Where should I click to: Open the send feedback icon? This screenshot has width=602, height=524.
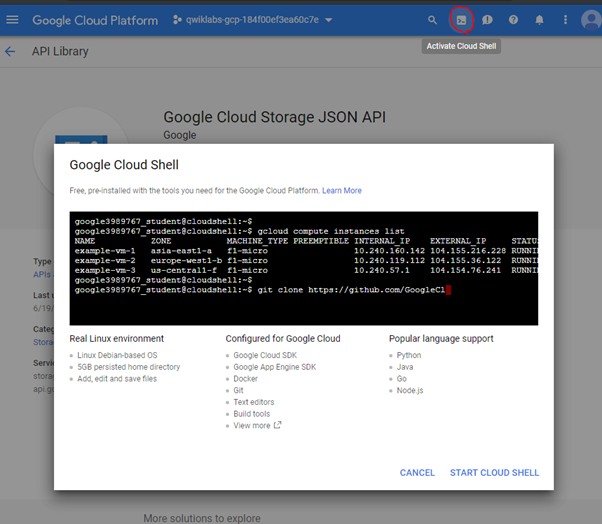(x=487, y=20)
